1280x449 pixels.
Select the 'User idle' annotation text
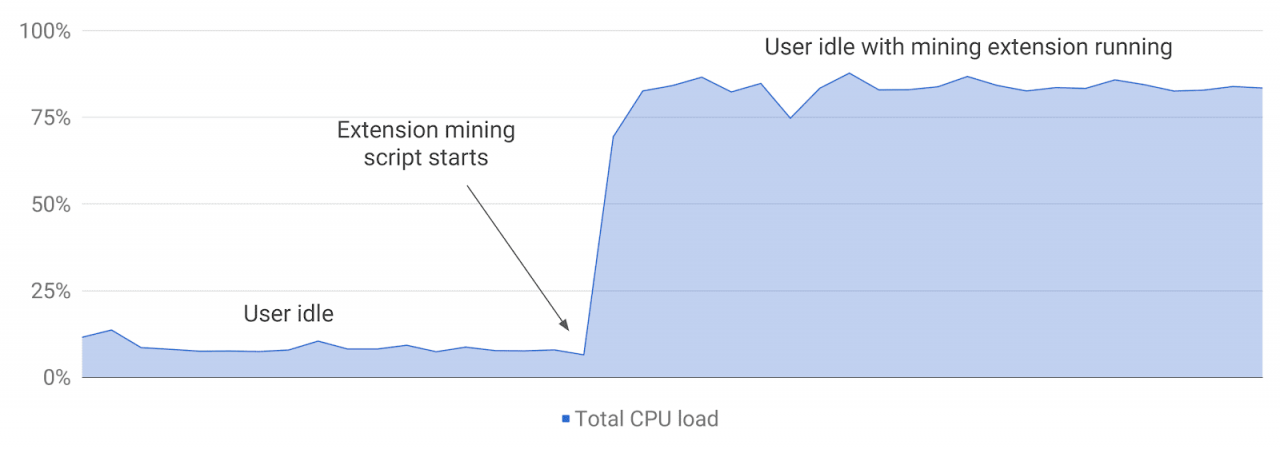tap(288, 314)
